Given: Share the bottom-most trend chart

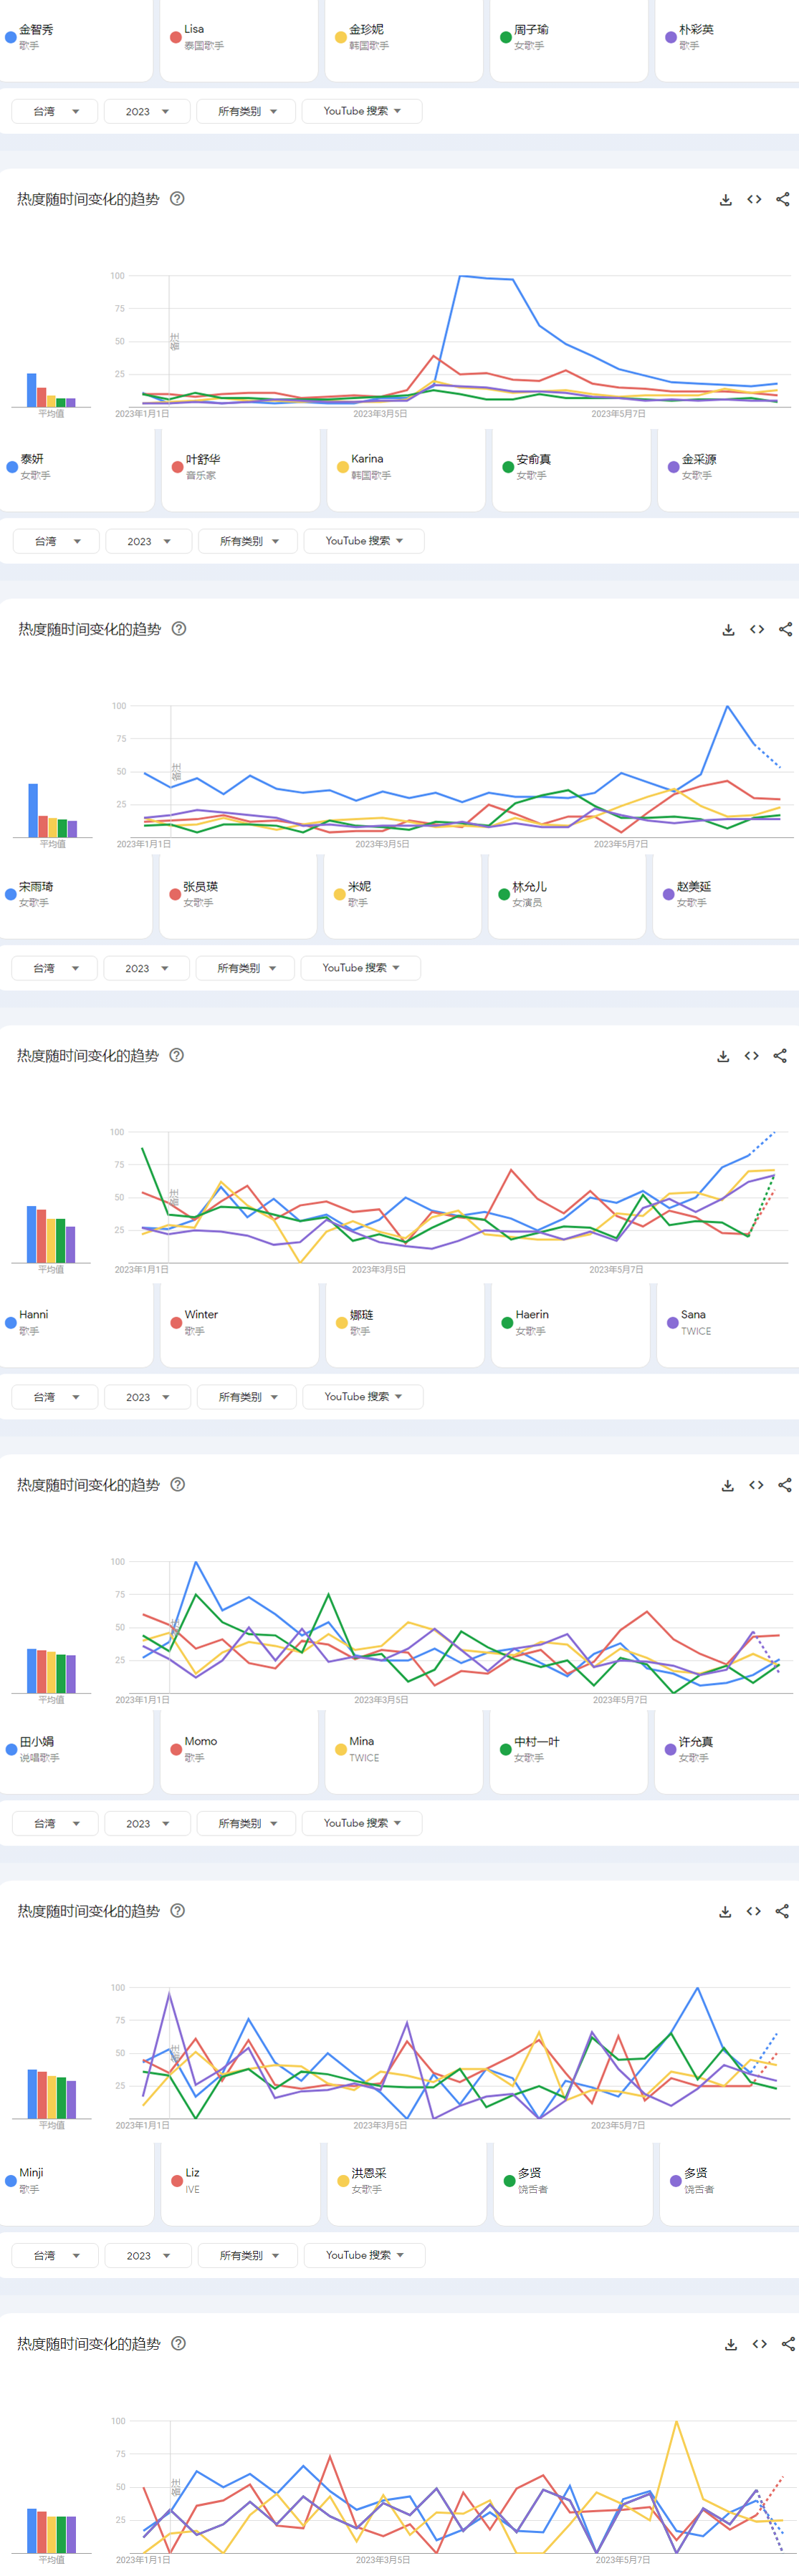Looking at the screenshot, I should (788, 2344).
